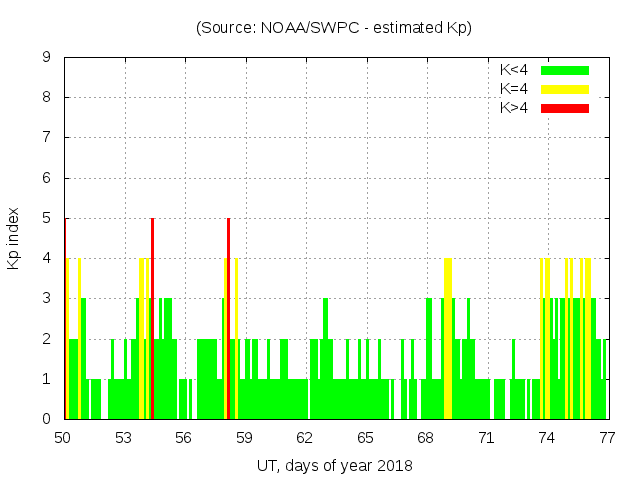
Task: Click the NOAA/SWPC source title text
Action: pos(334,28)
